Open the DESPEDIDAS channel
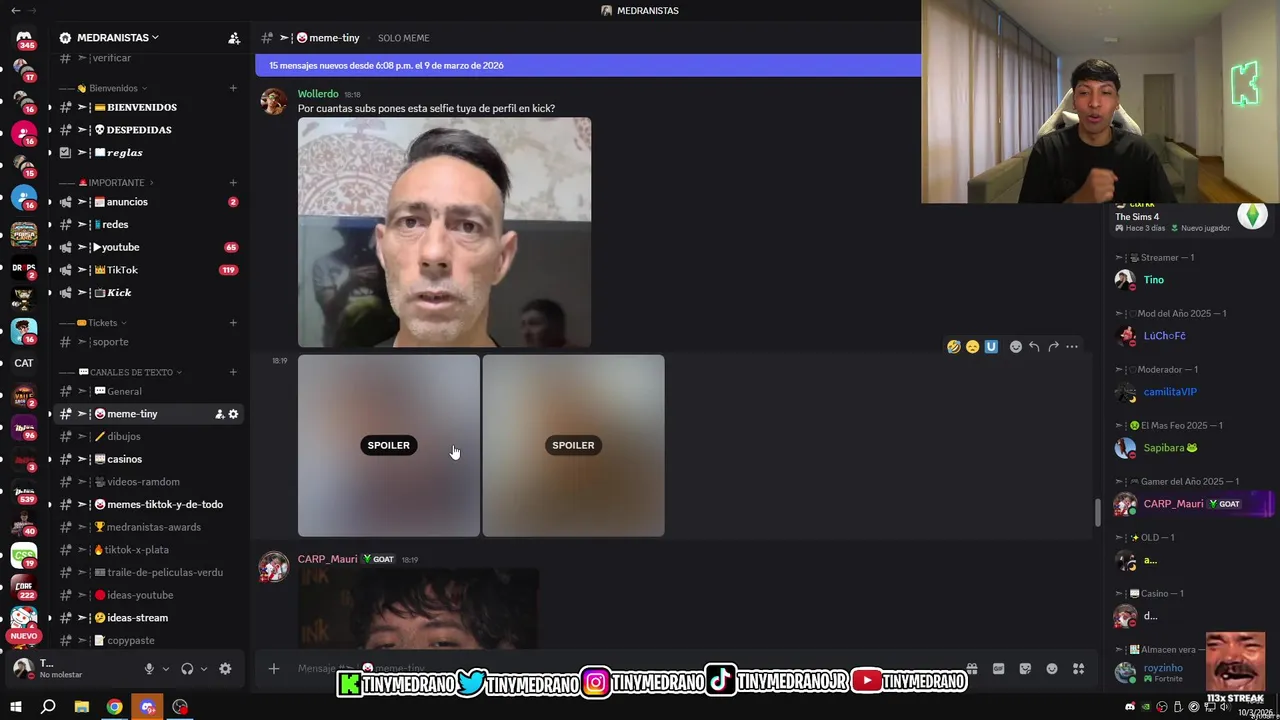The width and height of the screenshot is (1280, 720). tap(148, 130)
